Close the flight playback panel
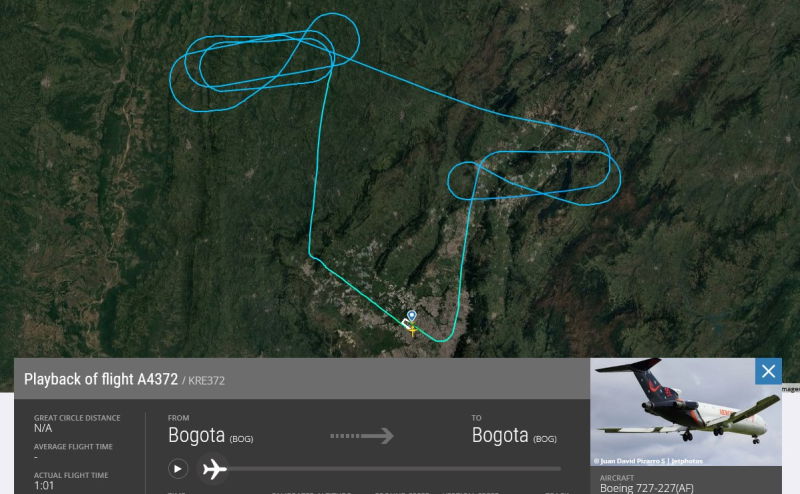 (768, 371)
